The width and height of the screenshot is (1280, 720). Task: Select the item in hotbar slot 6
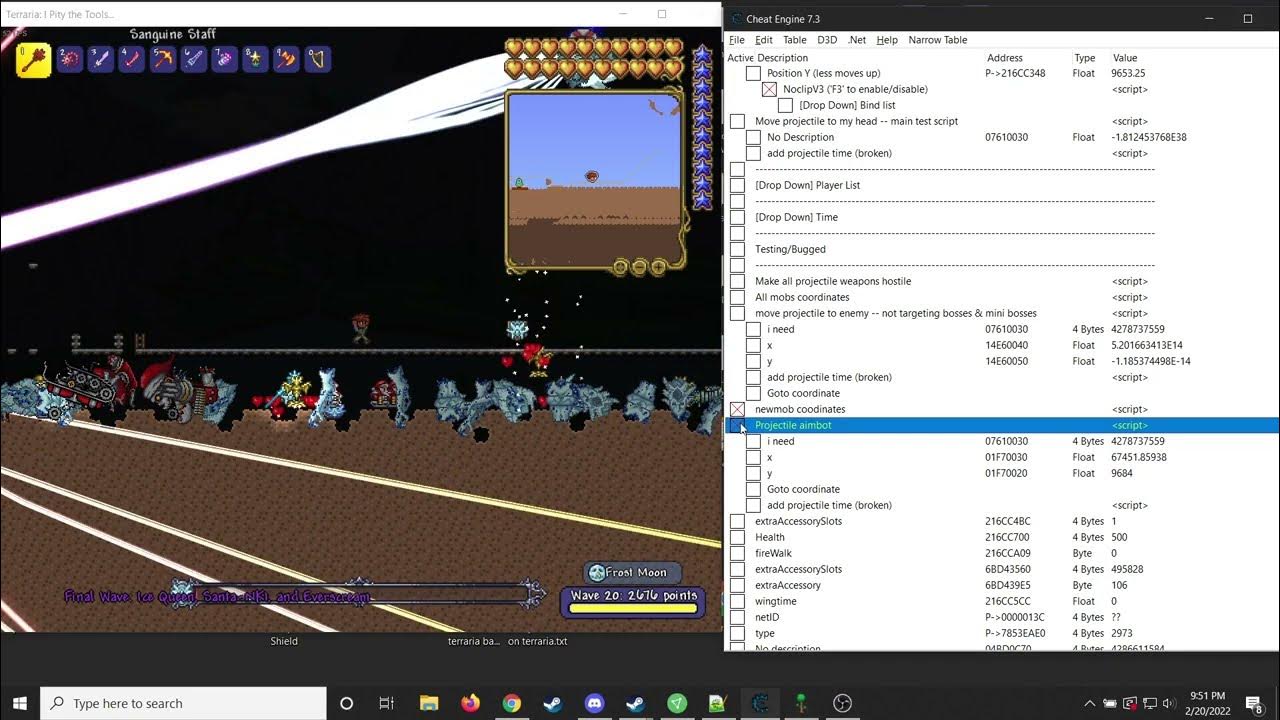click(x=194, y=59)
